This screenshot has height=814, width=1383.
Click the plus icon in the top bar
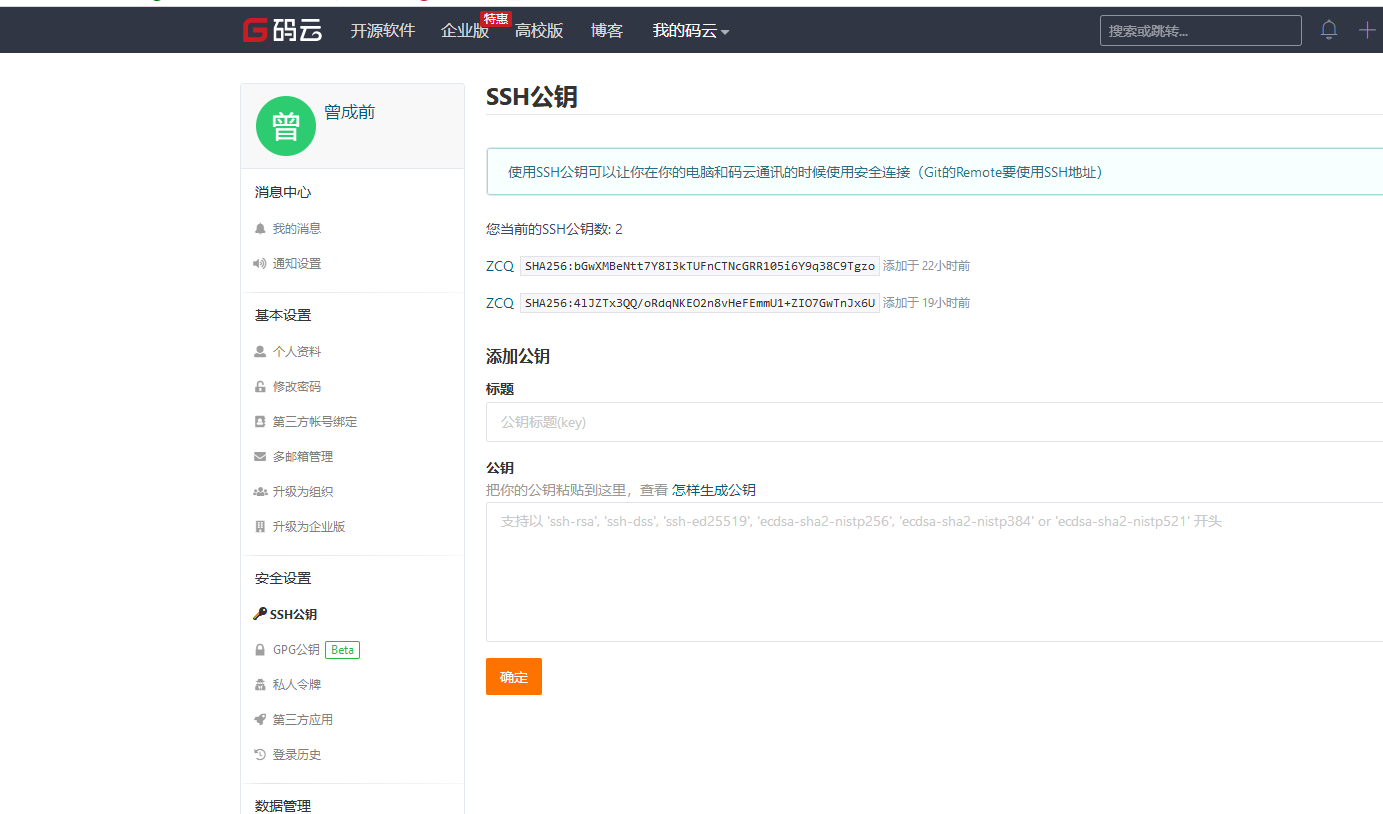1367,30
